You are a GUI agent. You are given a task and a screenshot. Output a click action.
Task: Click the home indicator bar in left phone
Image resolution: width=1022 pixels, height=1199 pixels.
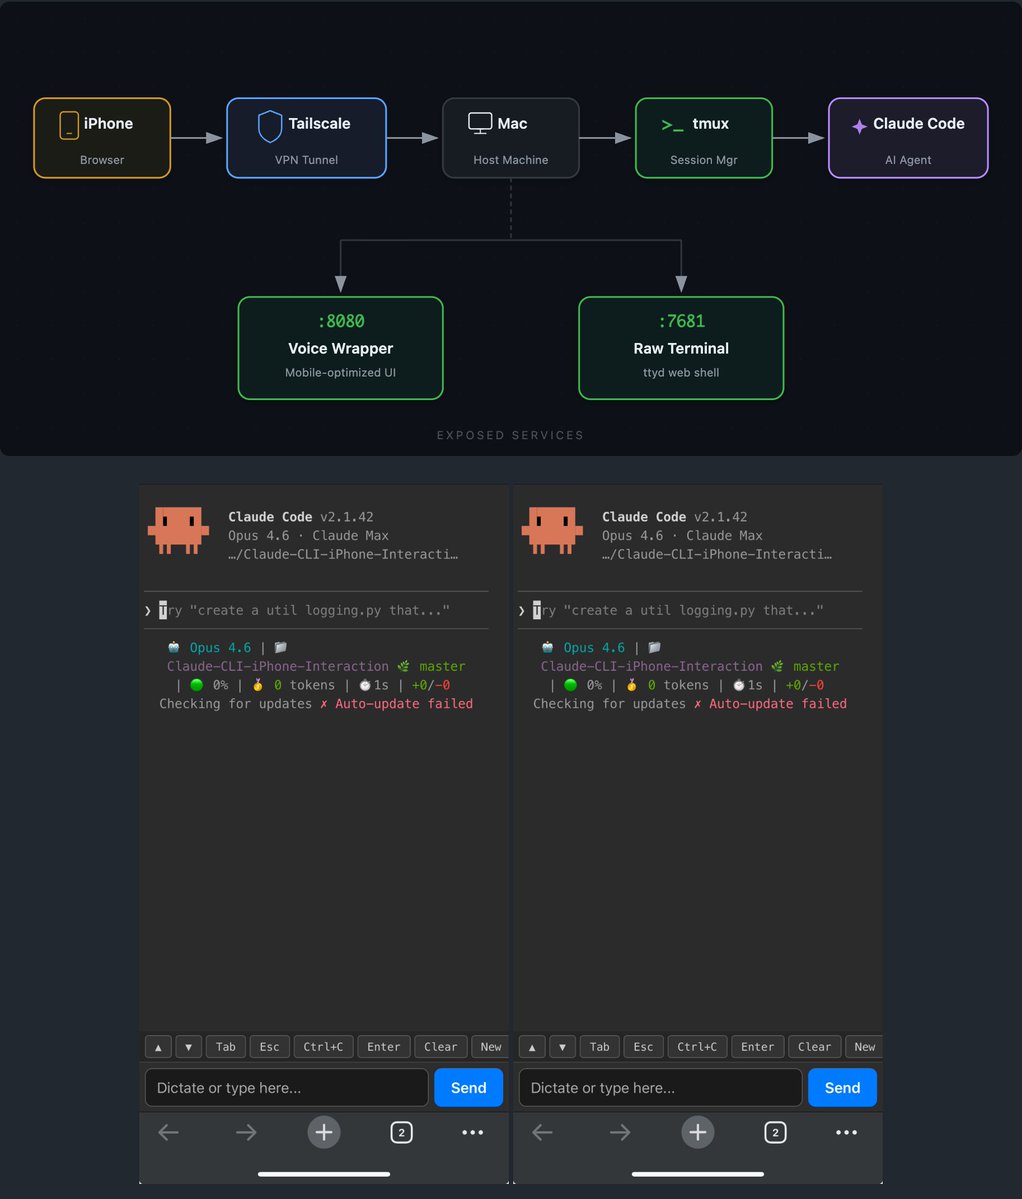click(324, 1174)
